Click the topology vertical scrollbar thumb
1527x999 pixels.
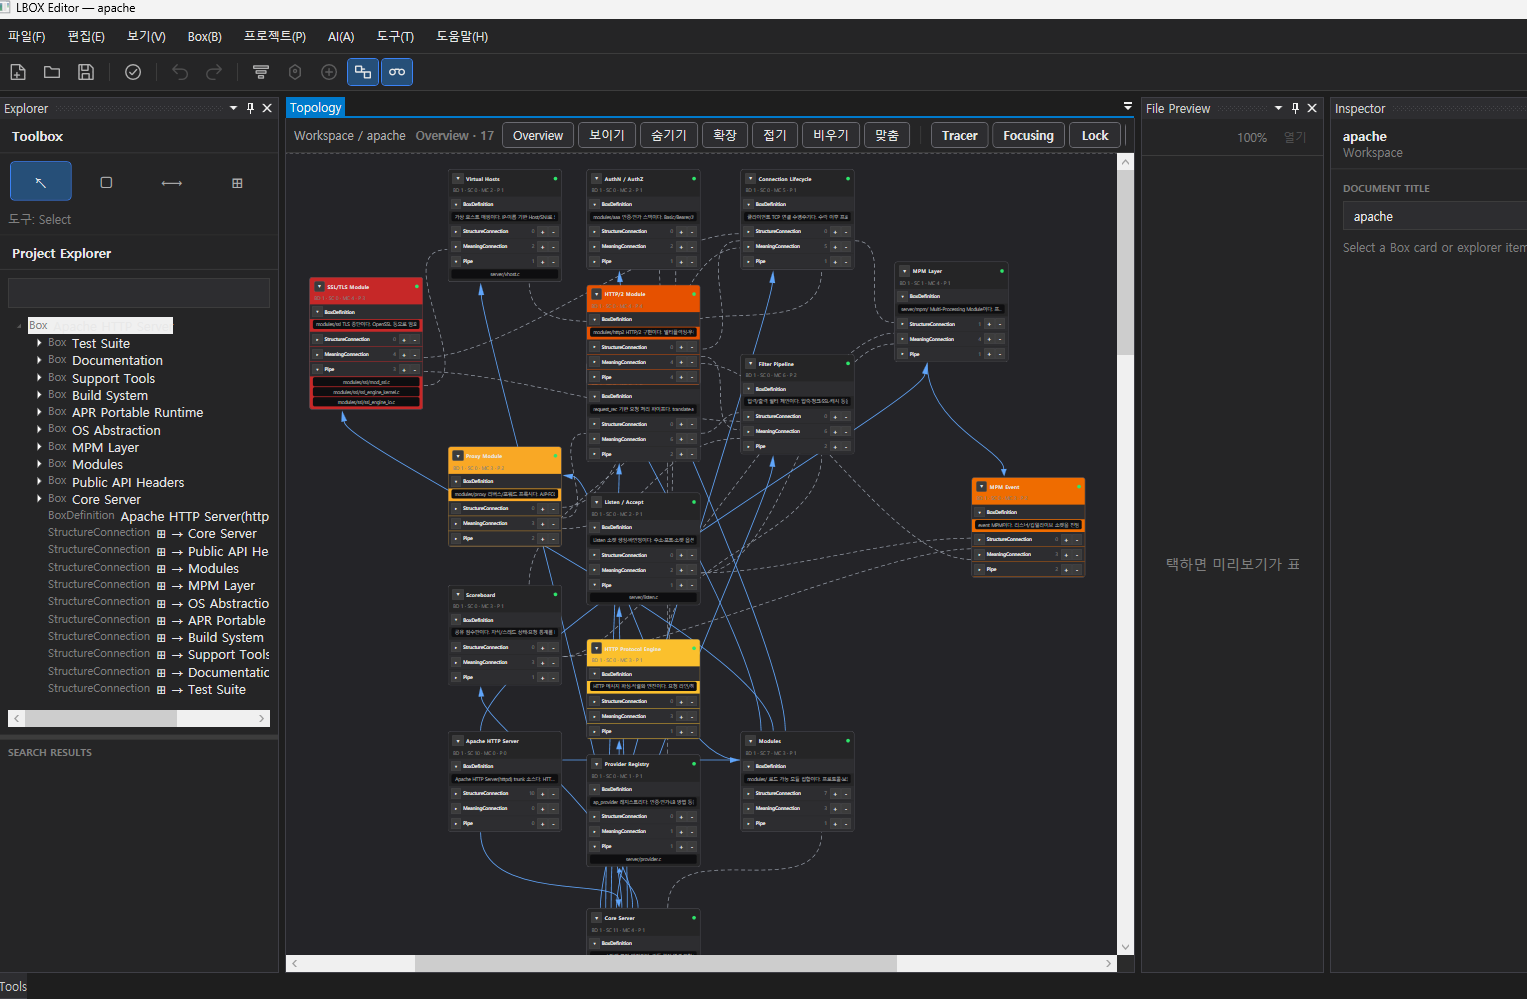pos(1126,262)
